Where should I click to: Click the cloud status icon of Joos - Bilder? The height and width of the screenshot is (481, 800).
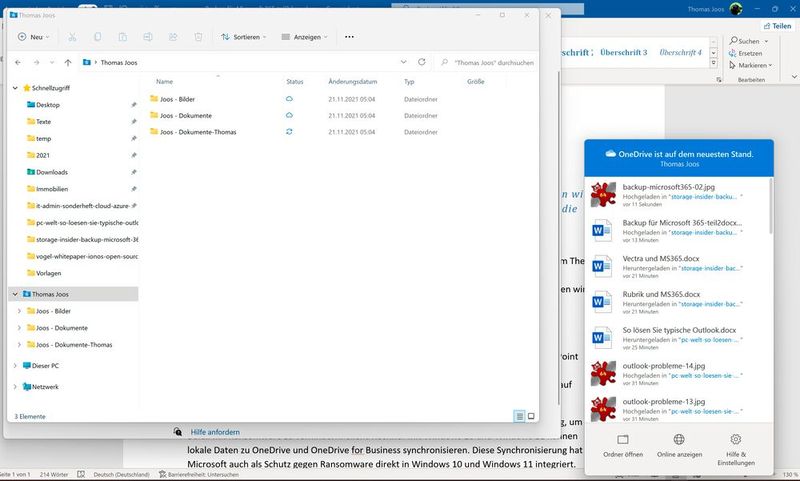tap(289, 99)
